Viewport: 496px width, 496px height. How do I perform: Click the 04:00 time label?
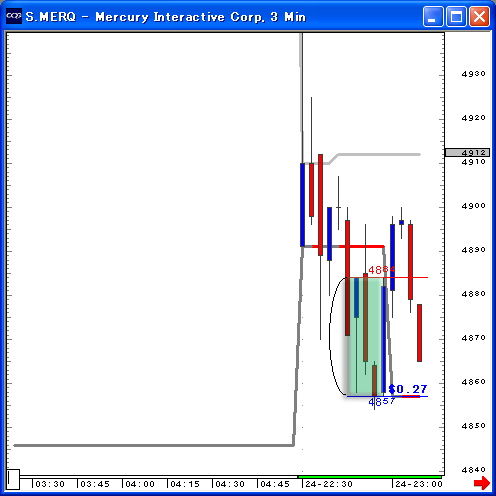click(140, 484)
